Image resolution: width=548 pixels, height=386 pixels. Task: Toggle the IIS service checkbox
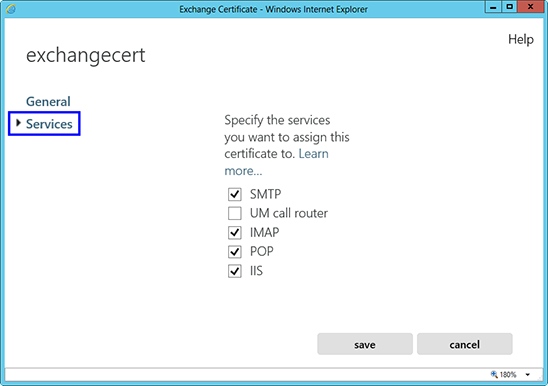pyautogui.click(x=235, y=271)
